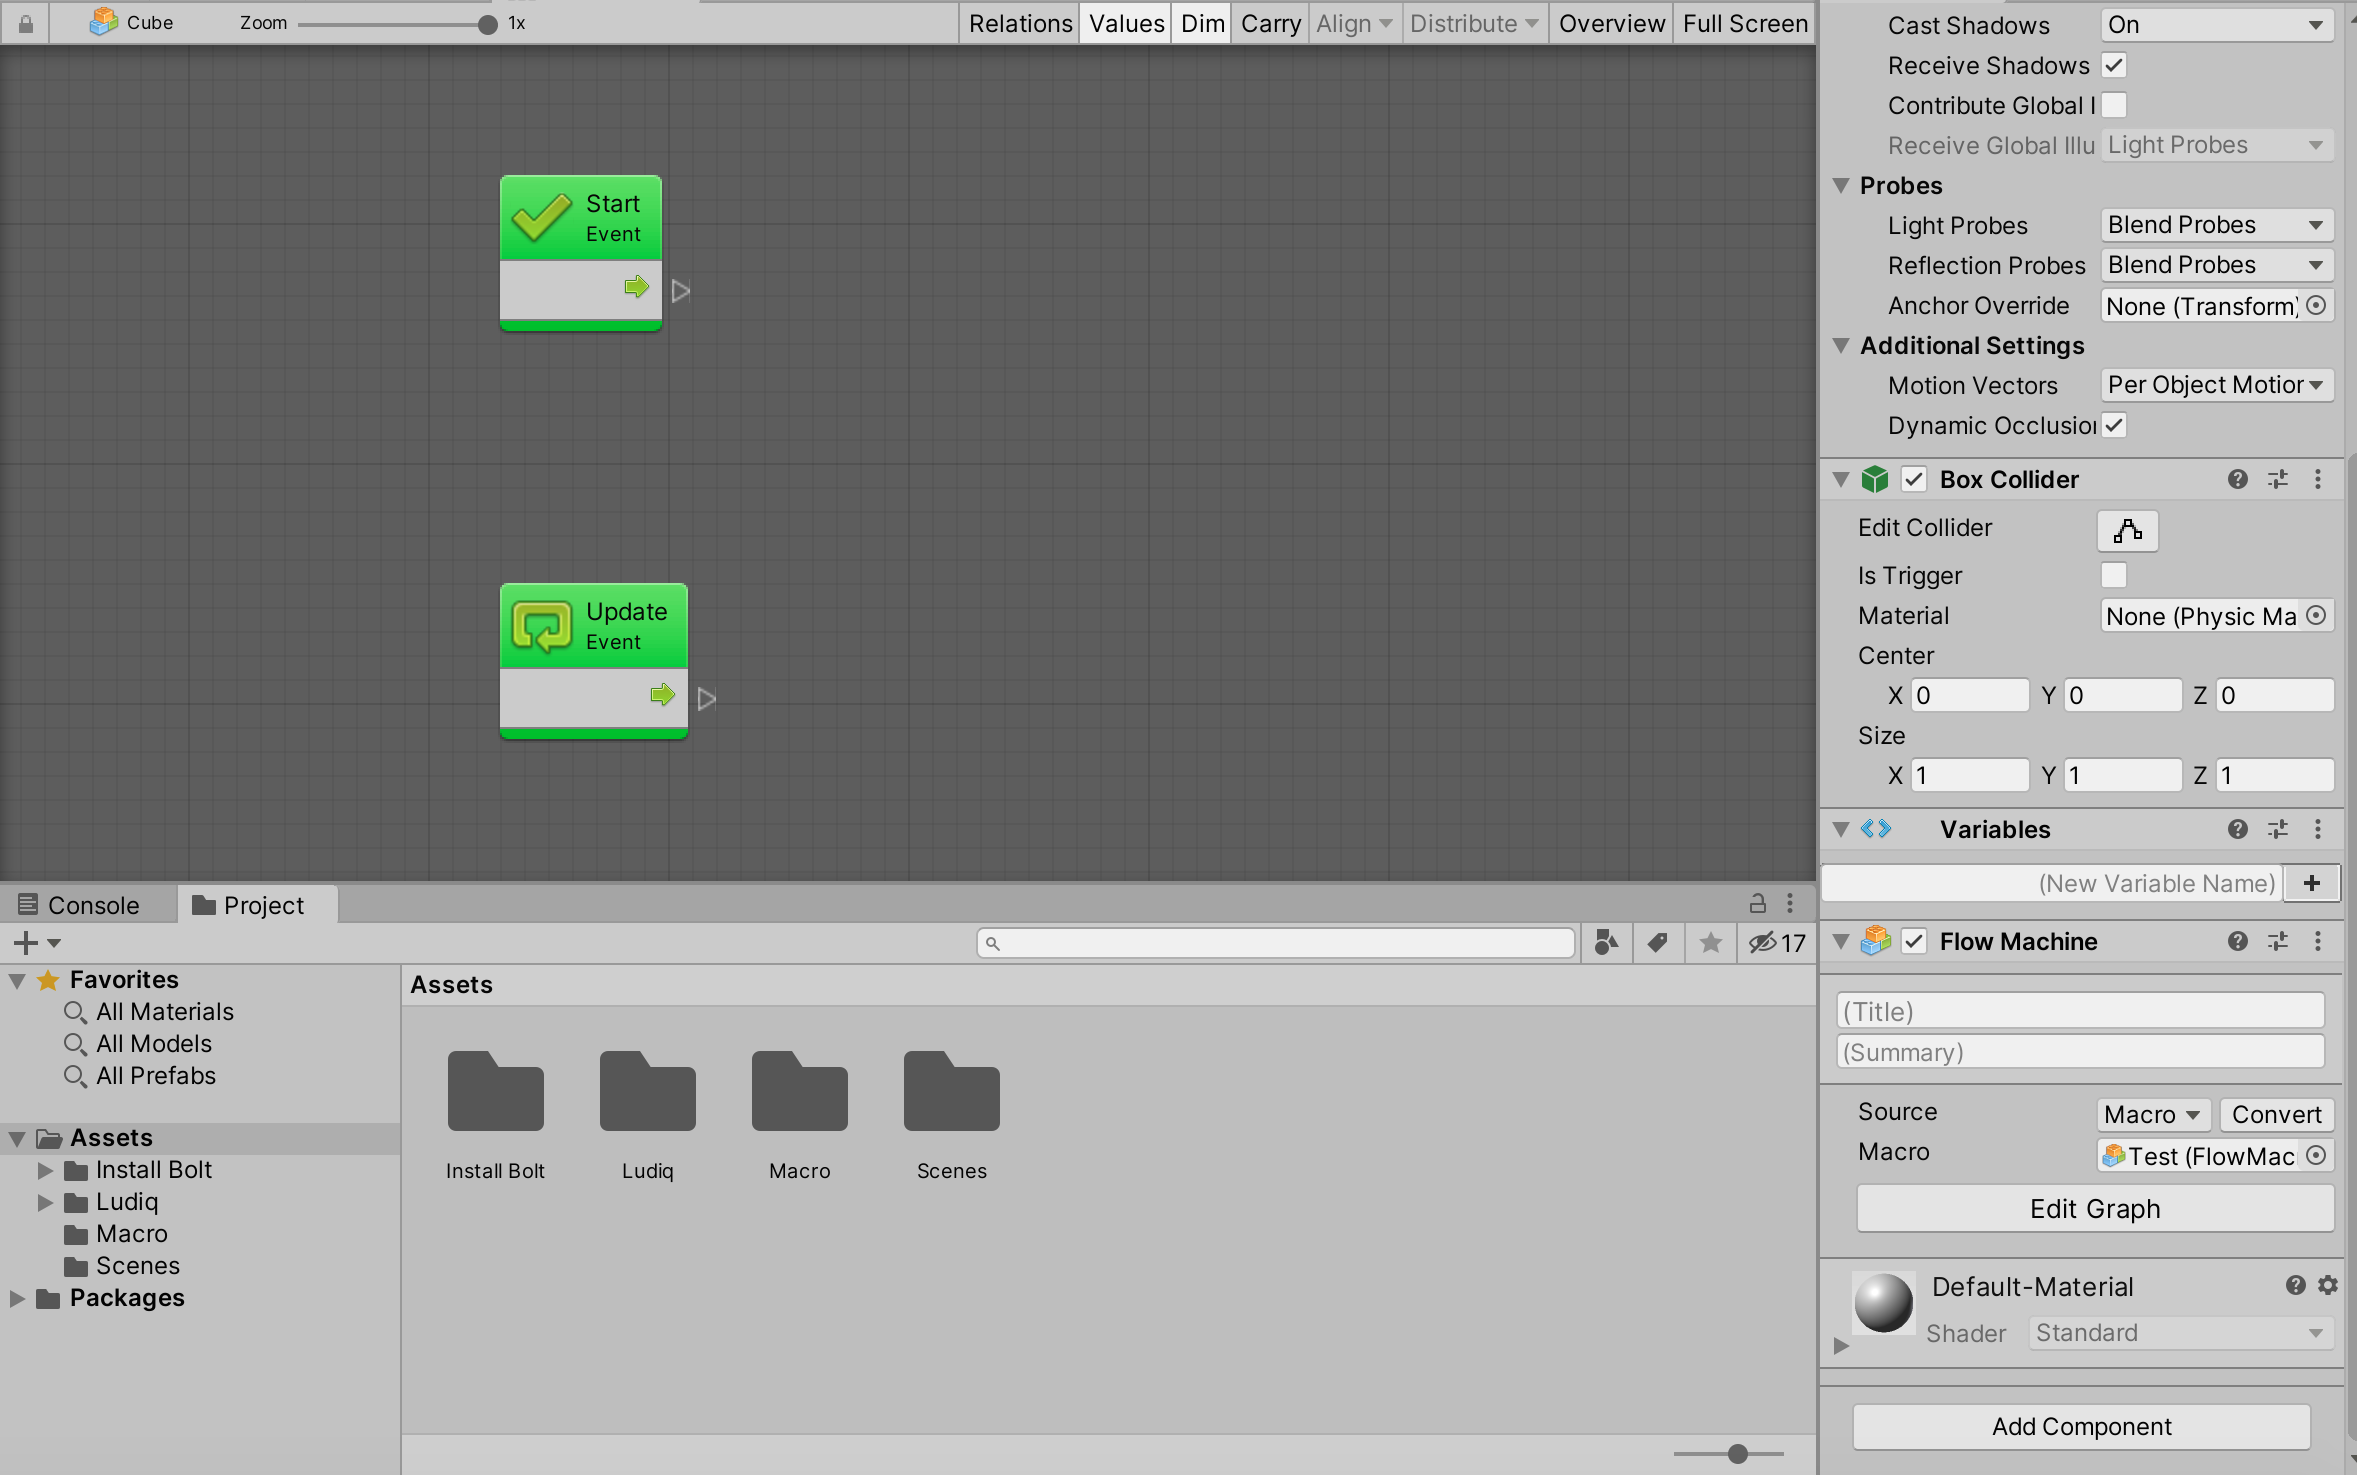Enable the Is Trigger checkbox
Viewport: 2357px width, 1475px height.
pos(2114,575)
